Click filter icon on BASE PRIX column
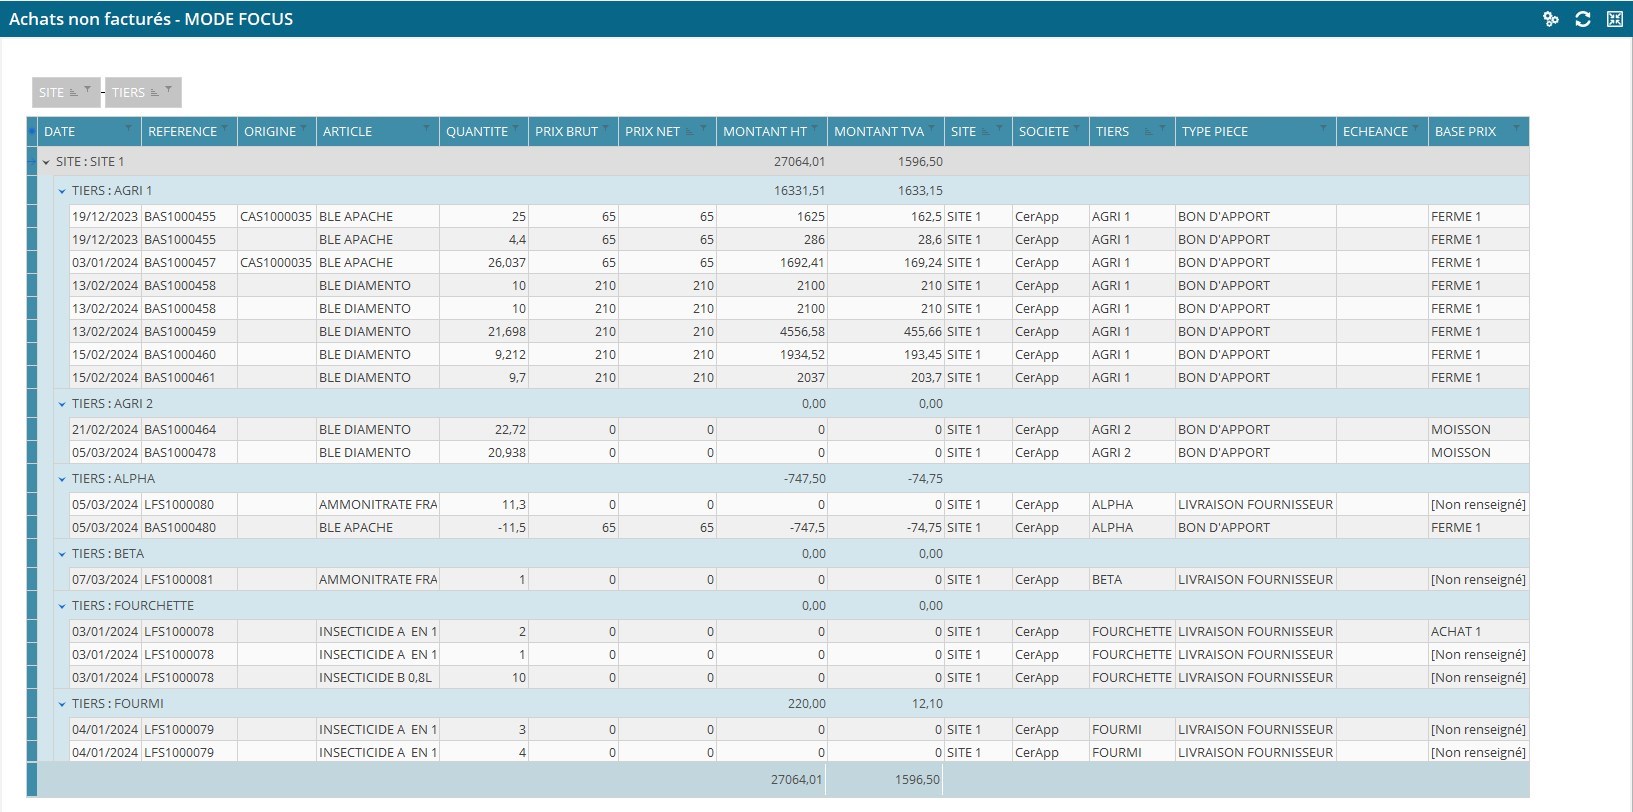Screen dimensions: 1633x812 tap(1516, 129)
